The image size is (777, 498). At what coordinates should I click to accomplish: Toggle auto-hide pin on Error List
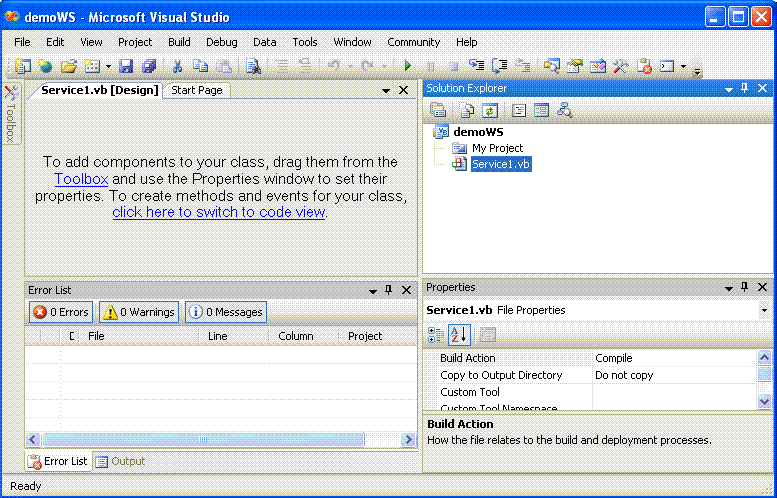(388, 290)
